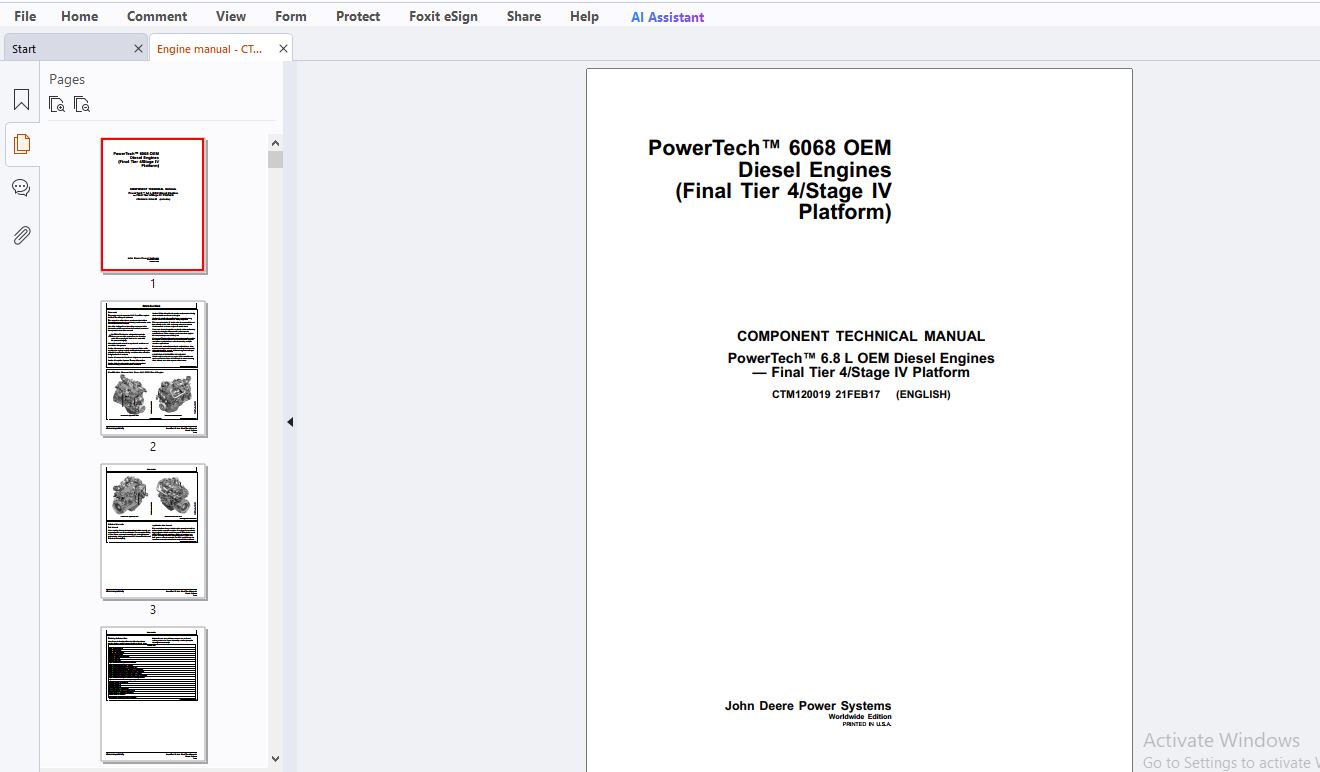Open the Protect ribbon tab
Screen dimensions: 1320x772
358,16
